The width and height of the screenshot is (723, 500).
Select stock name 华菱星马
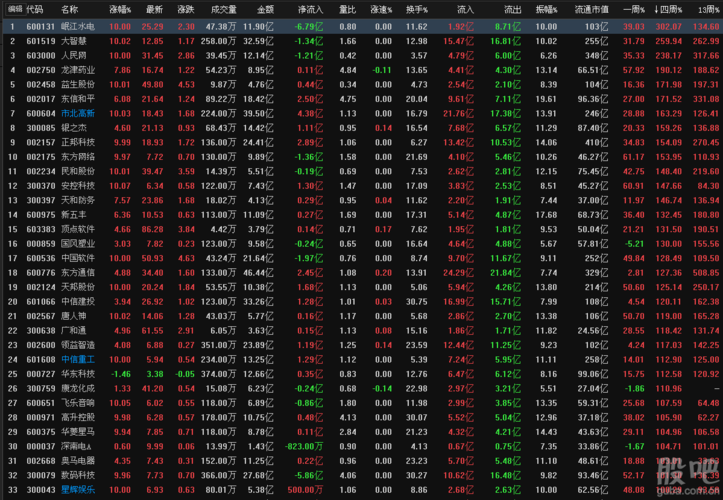click(x=78, y=432)
